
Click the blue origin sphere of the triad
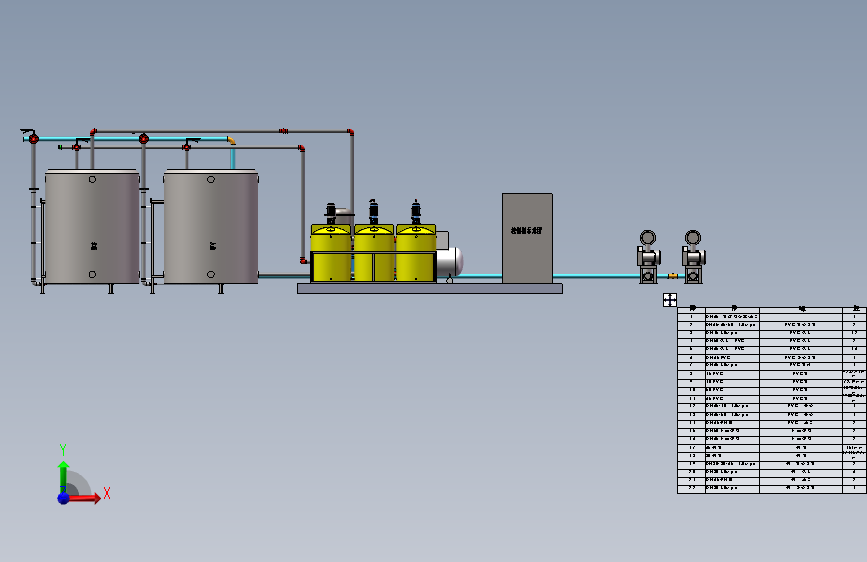[x=64, y=498]
